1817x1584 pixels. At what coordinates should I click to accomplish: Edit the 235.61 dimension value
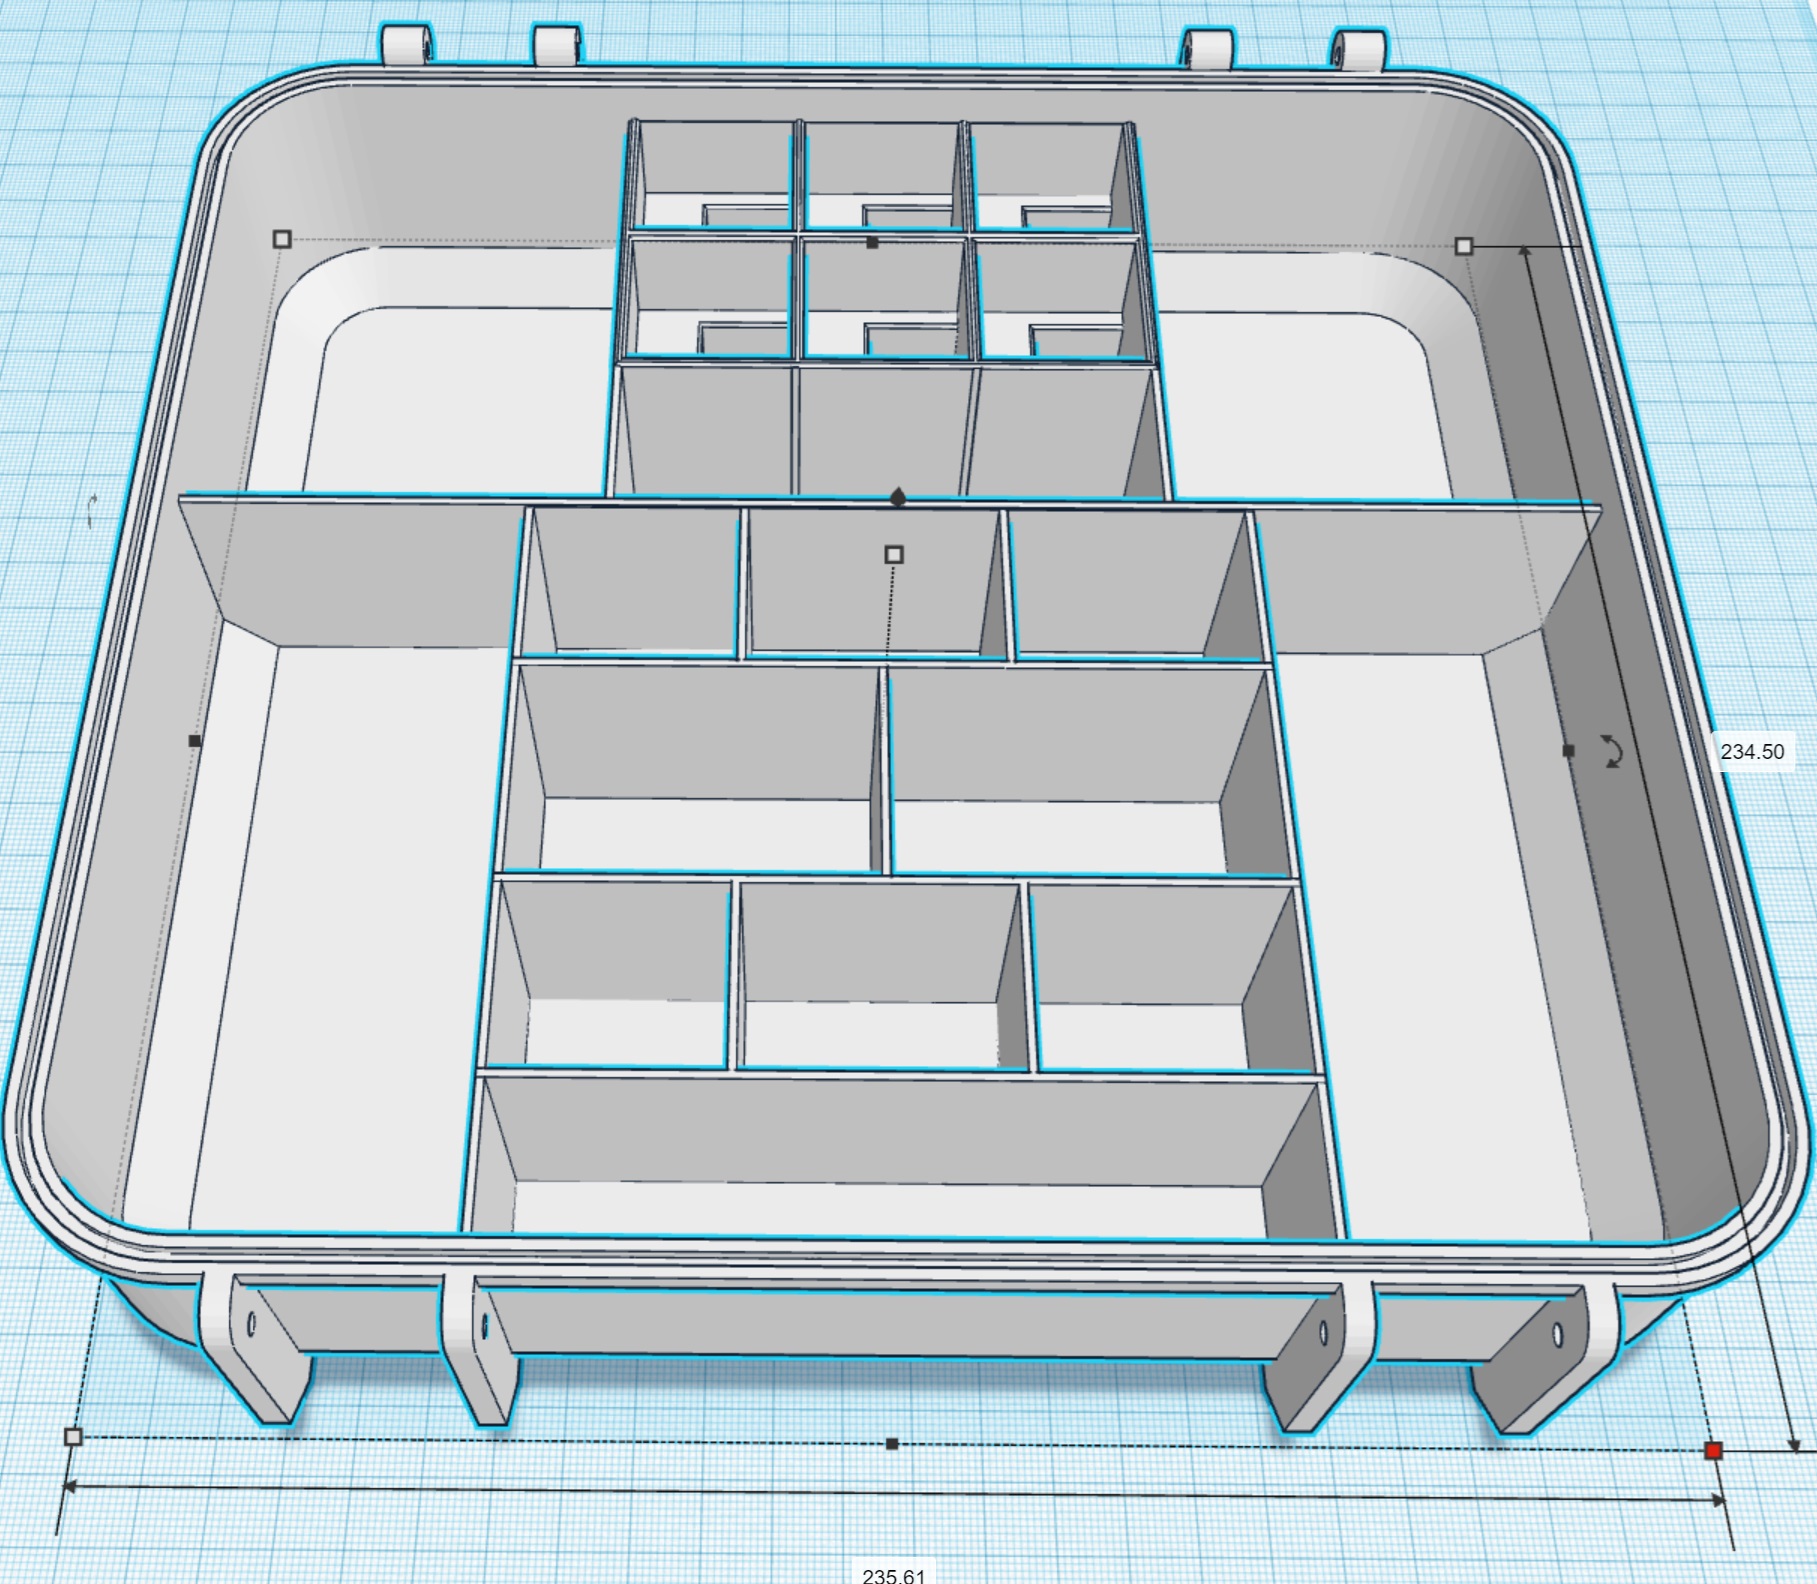[x=893, y=1575]
